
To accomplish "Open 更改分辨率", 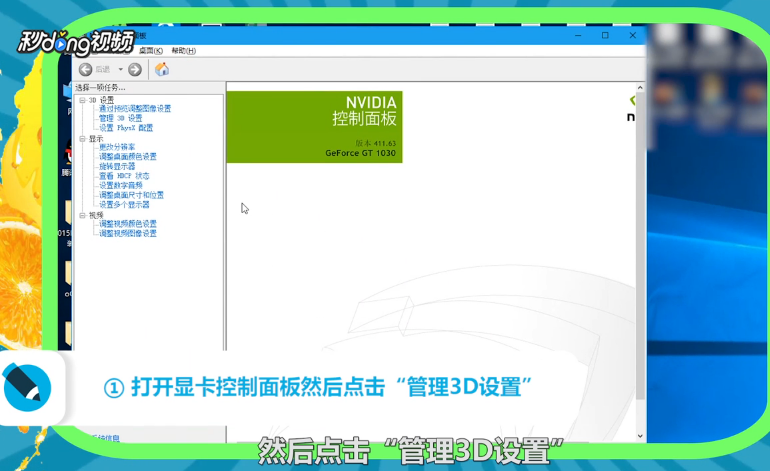I will pos(117,147).
